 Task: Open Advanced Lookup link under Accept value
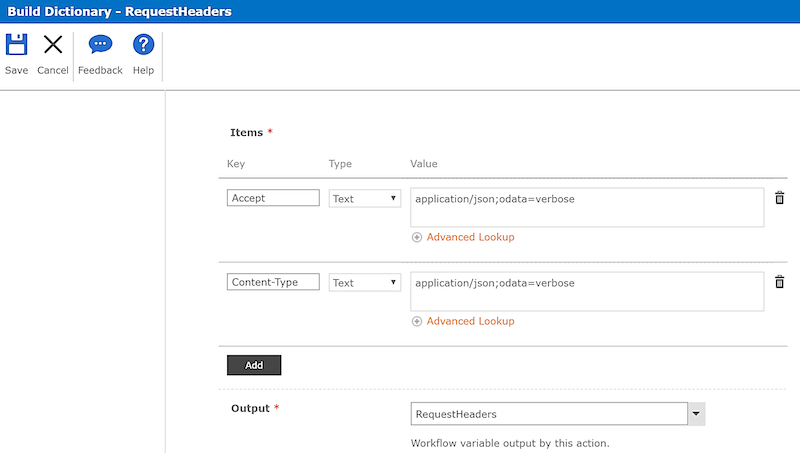470,237
